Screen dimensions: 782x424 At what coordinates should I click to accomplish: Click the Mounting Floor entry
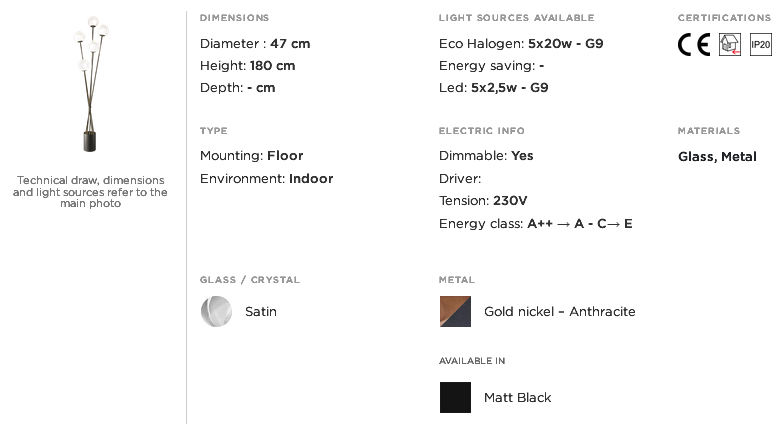click(x=251, y=156)
